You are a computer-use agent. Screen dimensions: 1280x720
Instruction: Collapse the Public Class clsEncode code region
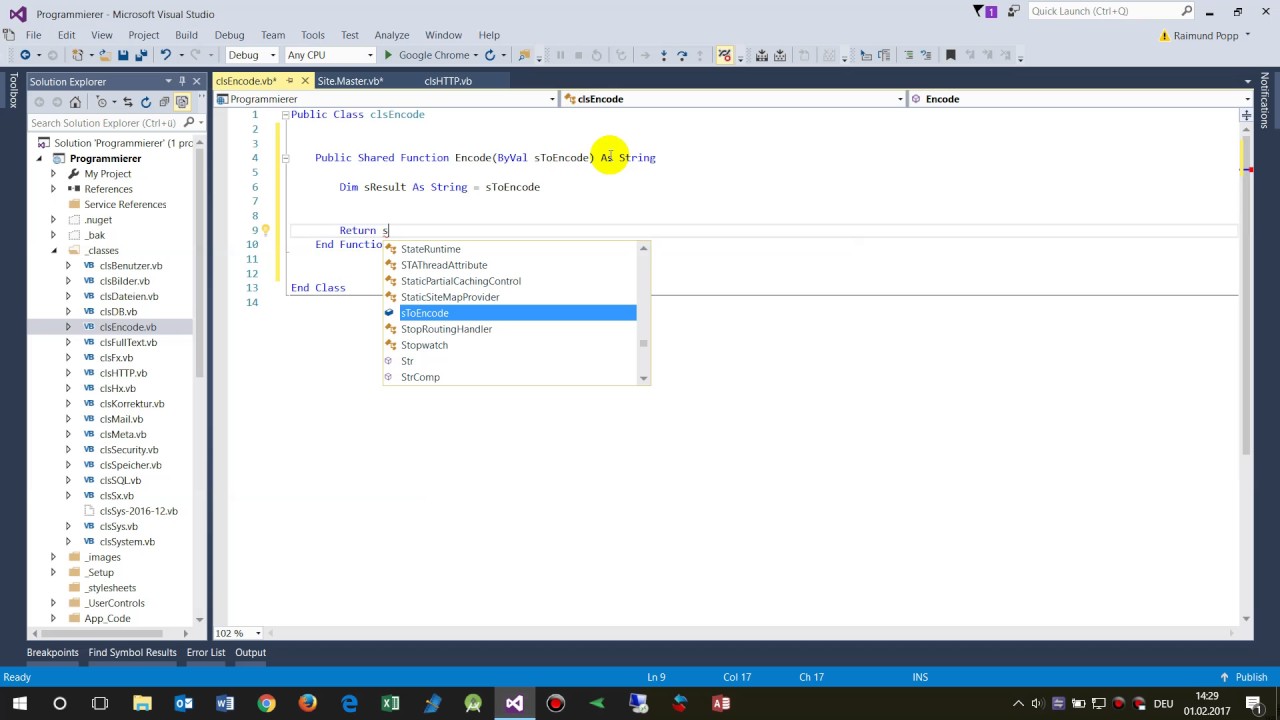285,115
